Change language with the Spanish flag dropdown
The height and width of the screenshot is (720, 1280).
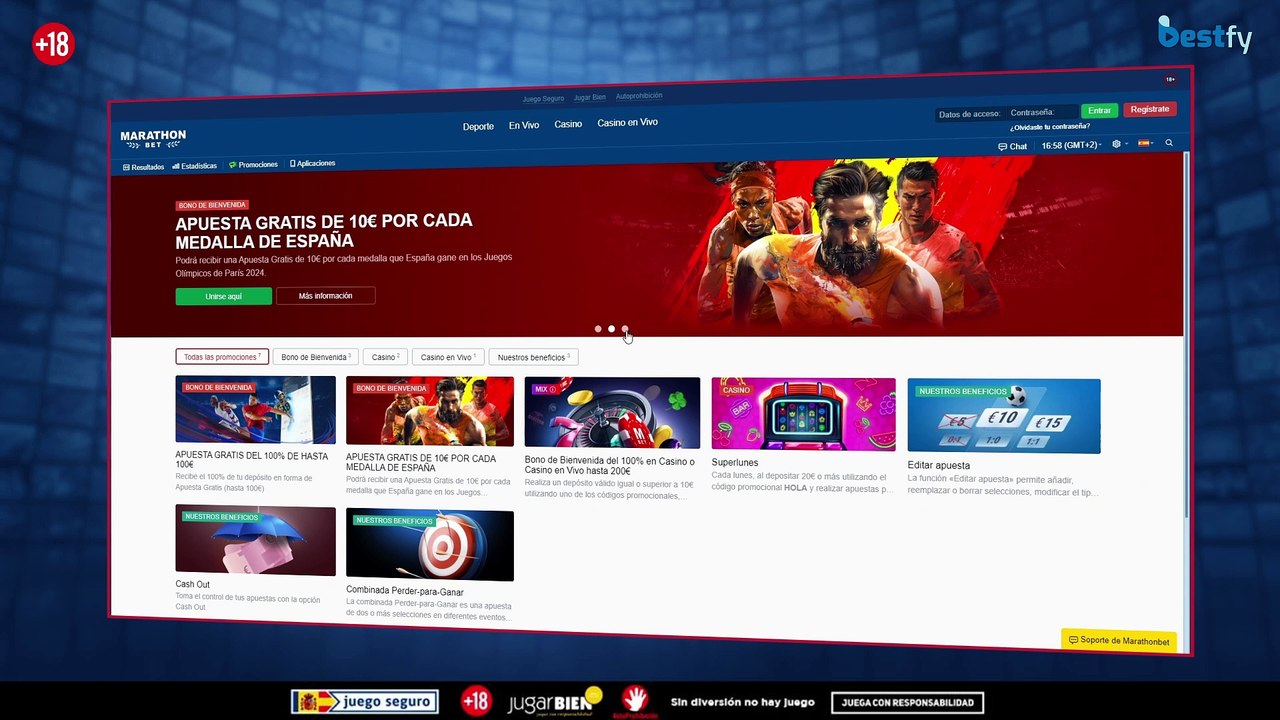click(1145, 144)
